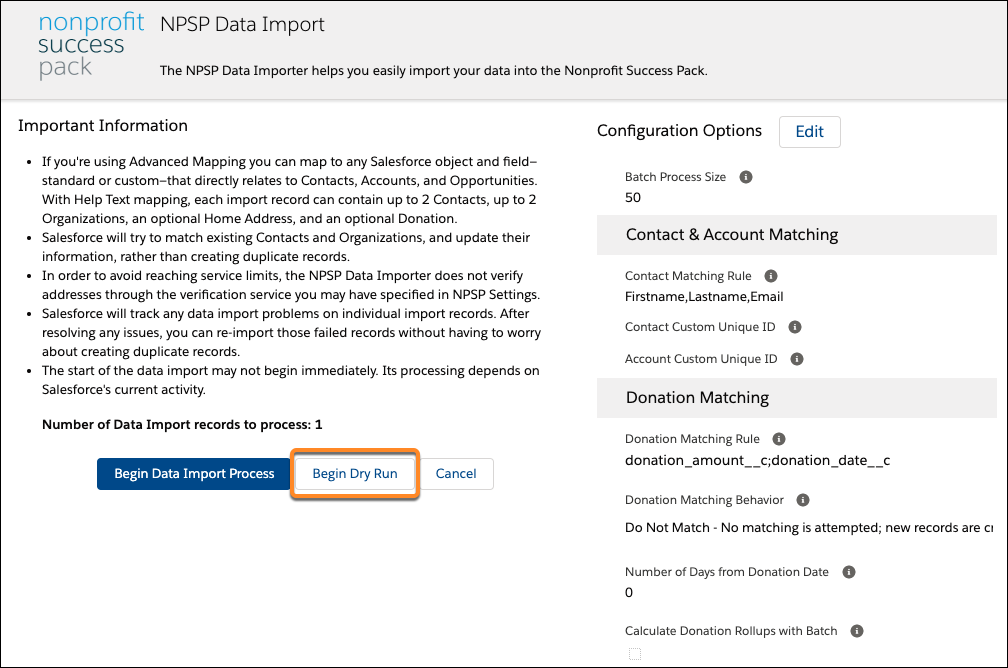Show help for Account Custom Unique ID
Image resolution: width=1008 pixels, height=668 pixels.
click(x=797, y=359)
